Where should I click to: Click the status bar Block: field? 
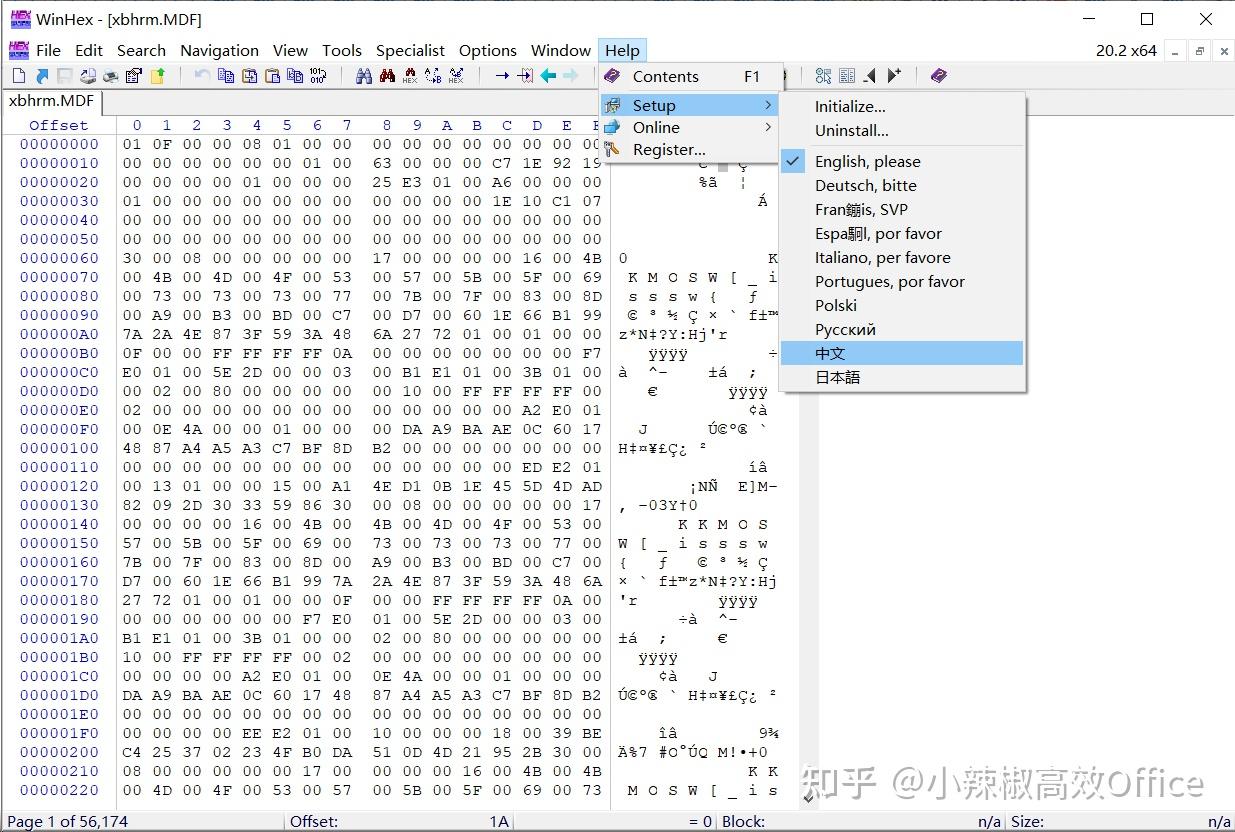tap(861, 822)
